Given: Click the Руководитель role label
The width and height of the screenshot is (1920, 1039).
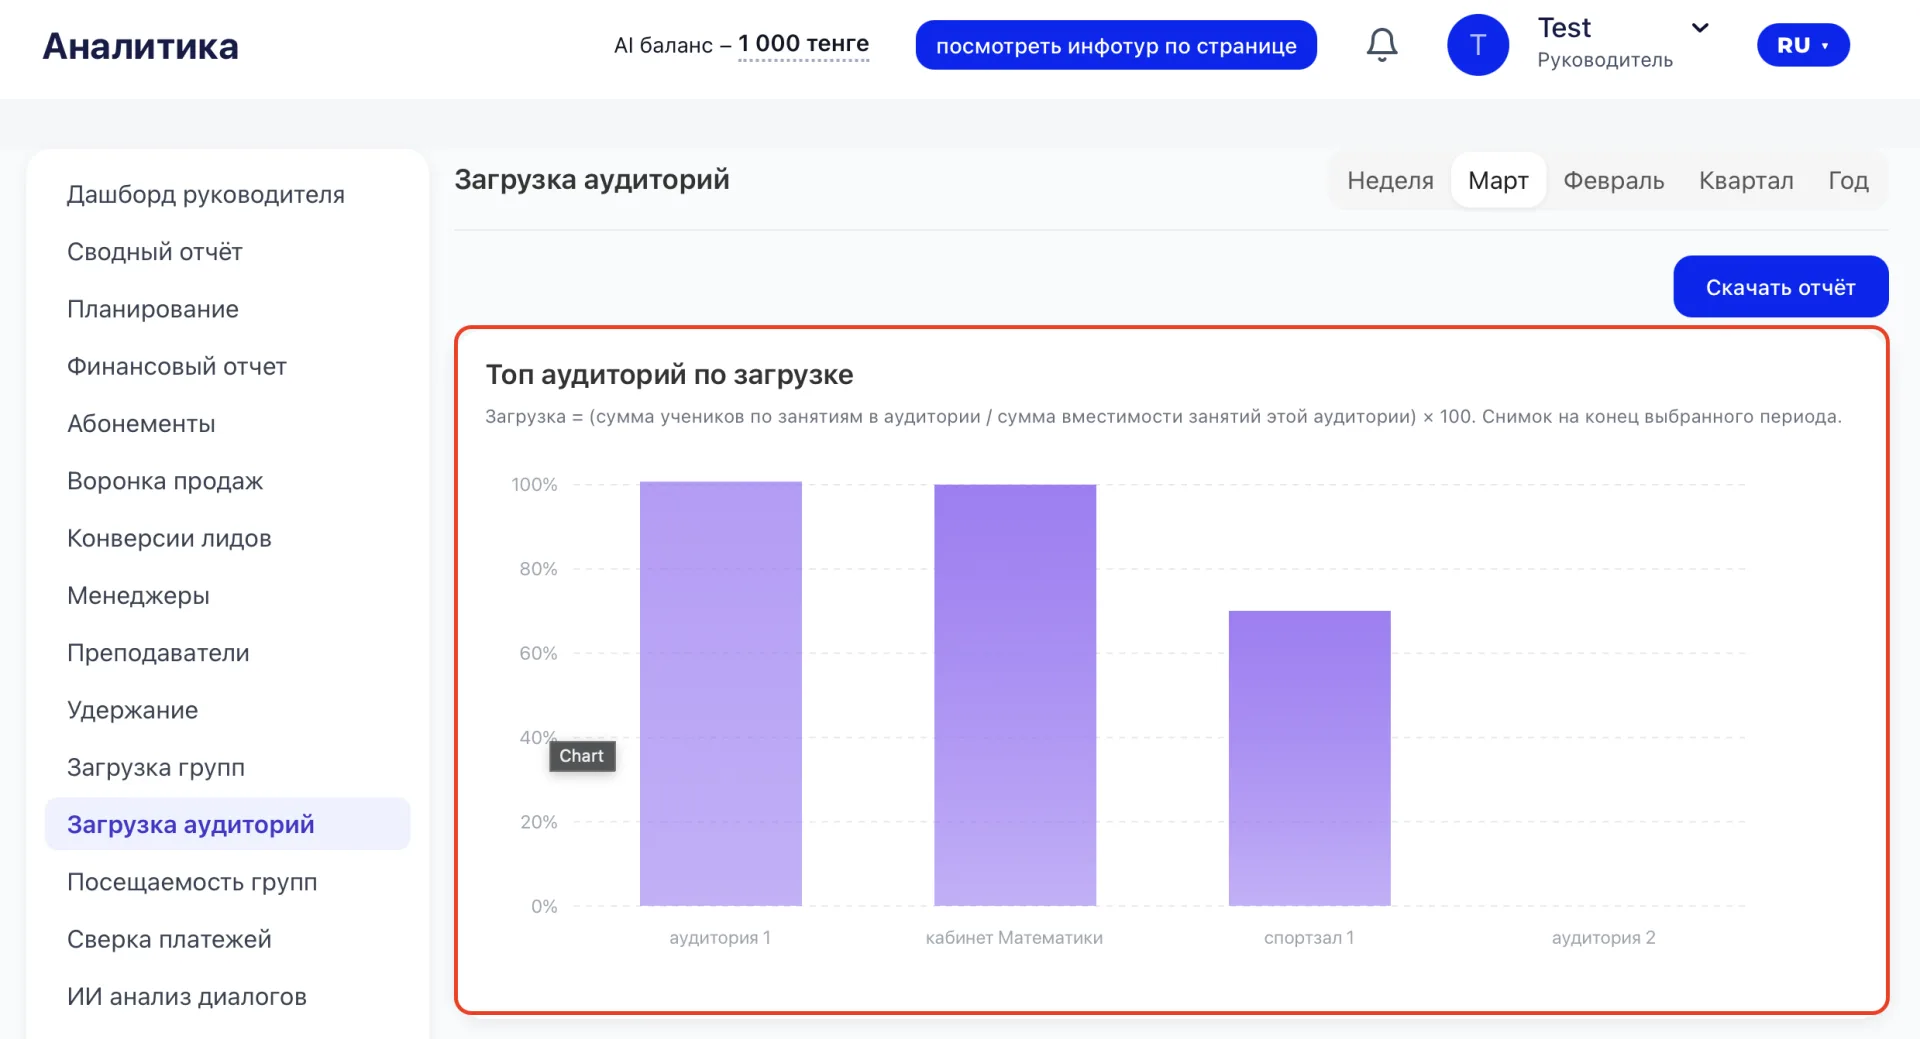Looking at the screenshot, I should tap(1605, 60).
